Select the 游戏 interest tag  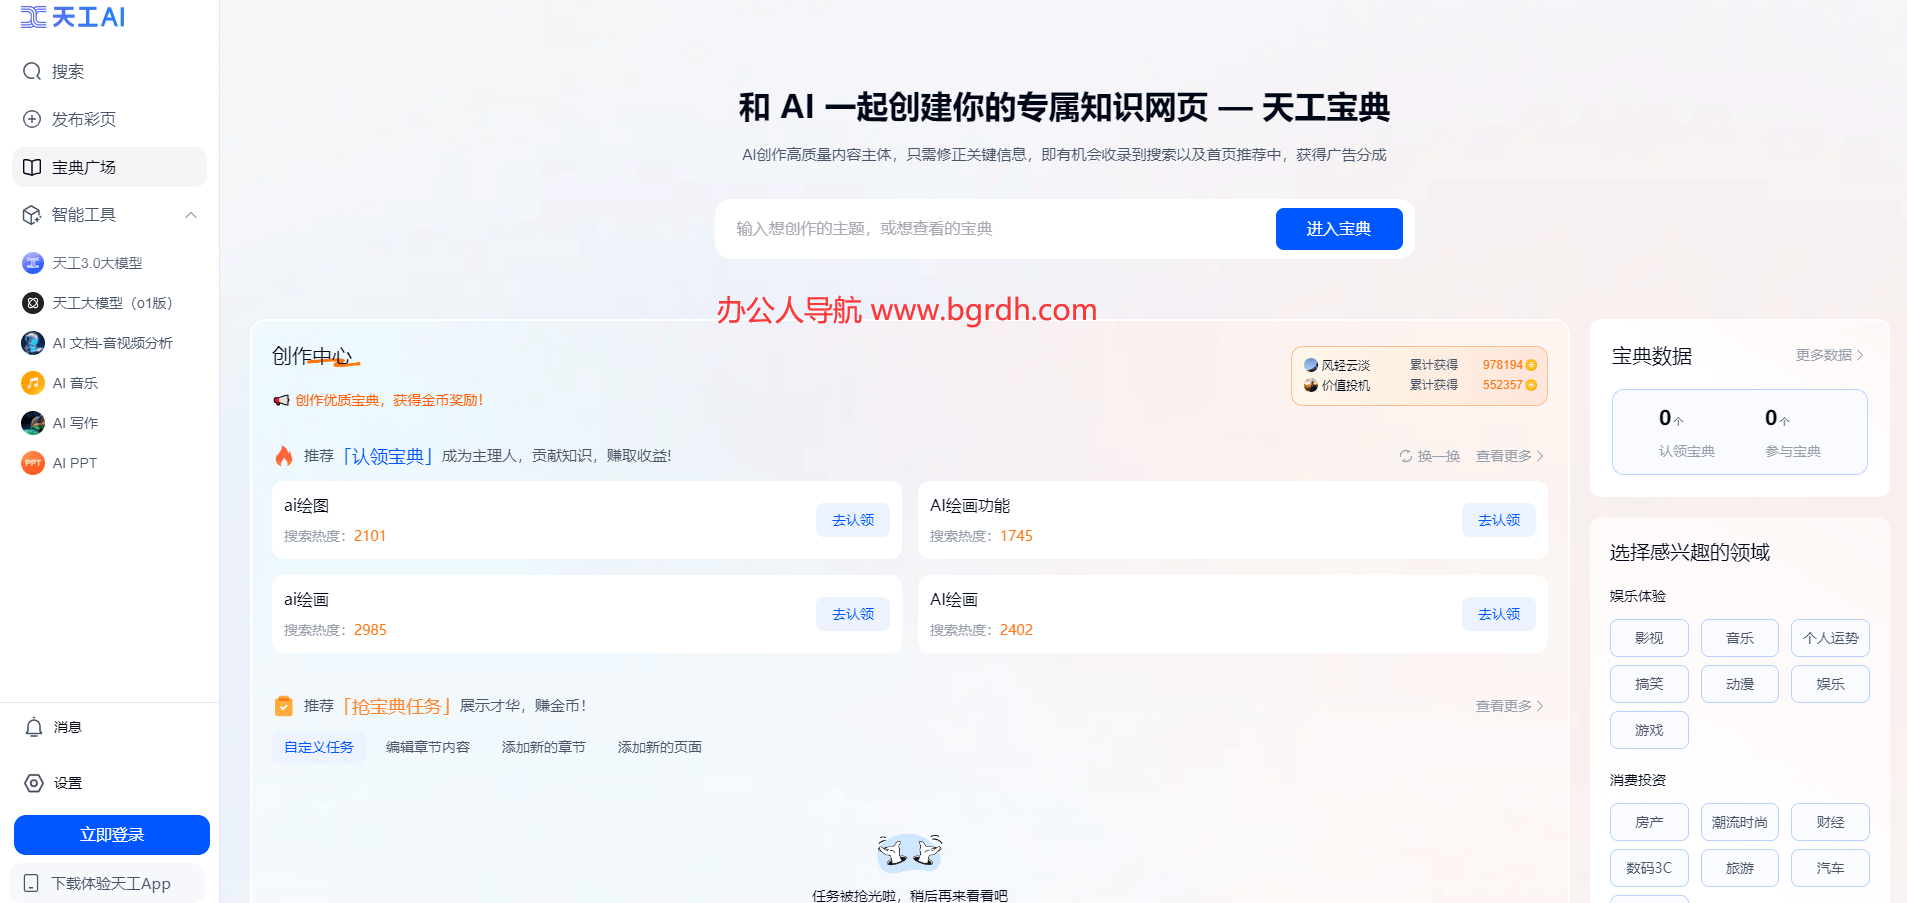coord(1649,730)
